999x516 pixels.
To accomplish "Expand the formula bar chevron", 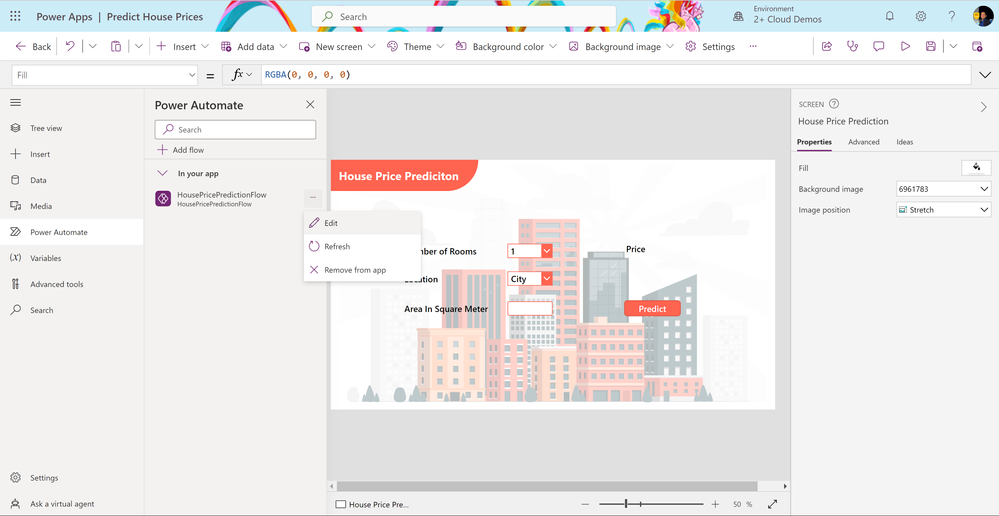I will tap(984, 75).
